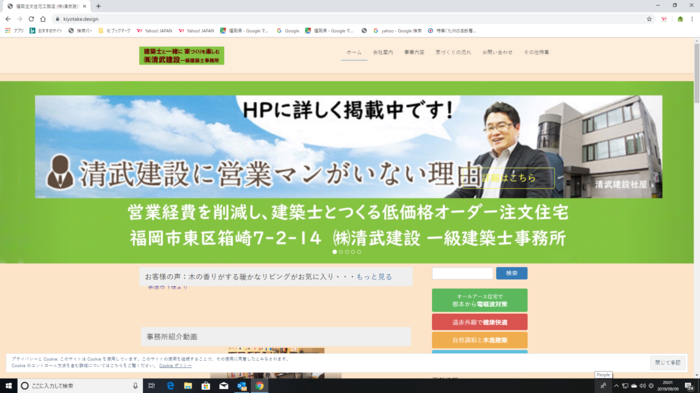Click the red Yahoo extension icon
This screenshot has height=393, width=700.
[x=664, y=19]
